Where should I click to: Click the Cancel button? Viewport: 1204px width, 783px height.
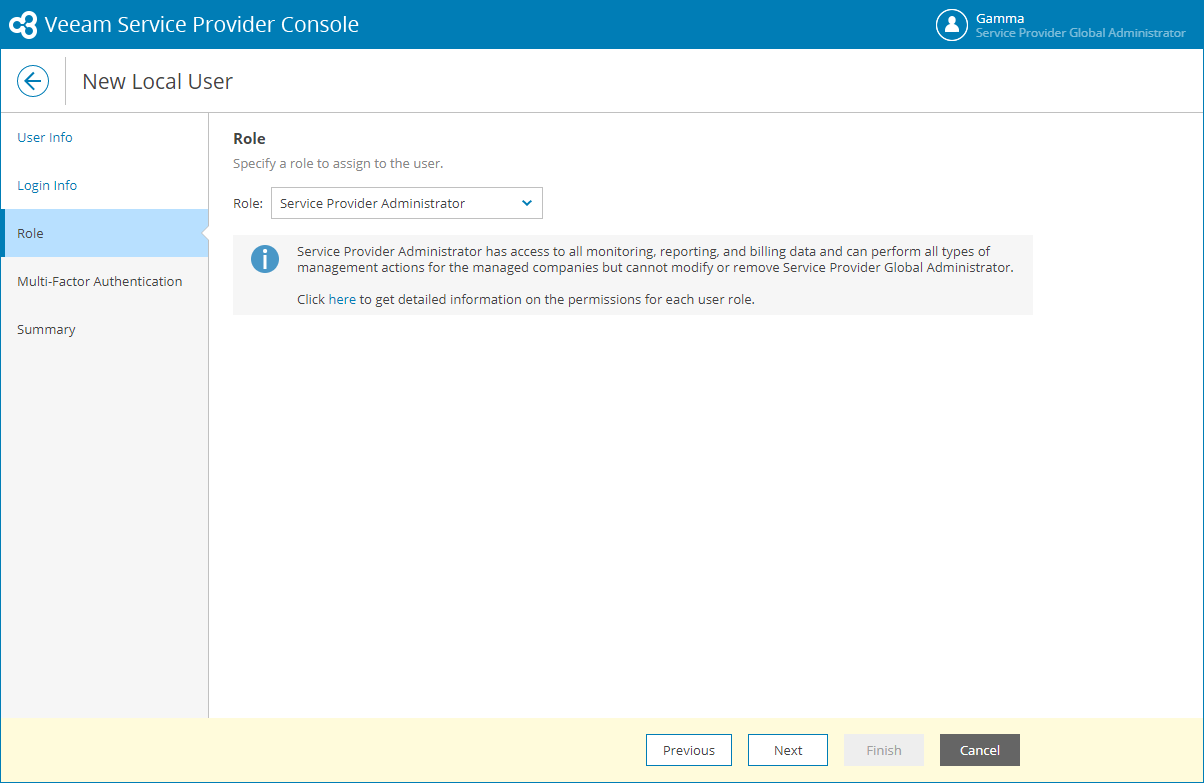point(980,750)
